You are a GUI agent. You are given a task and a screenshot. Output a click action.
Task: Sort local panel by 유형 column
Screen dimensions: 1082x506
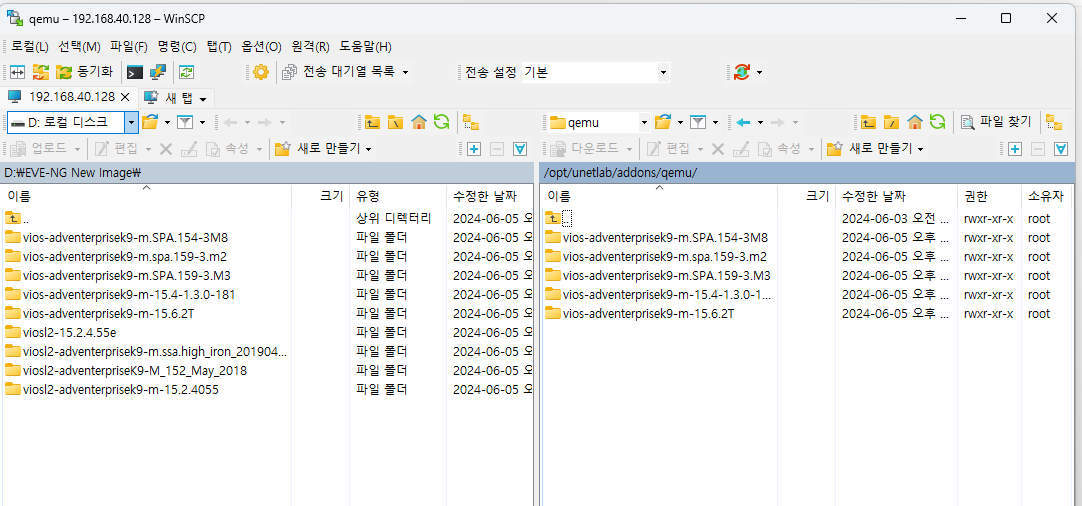[397, 196]
